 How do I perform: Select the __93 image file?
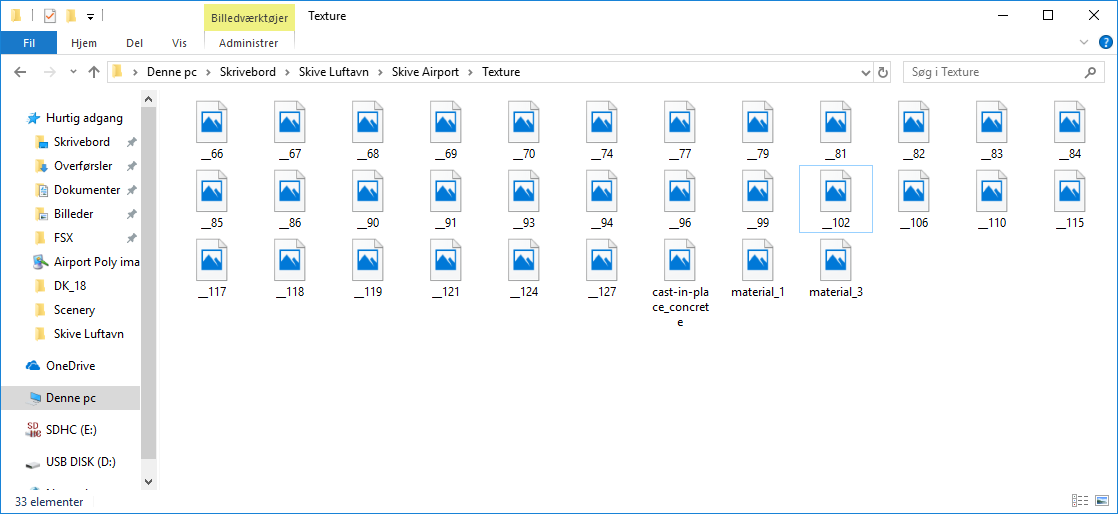coord(524,200)
